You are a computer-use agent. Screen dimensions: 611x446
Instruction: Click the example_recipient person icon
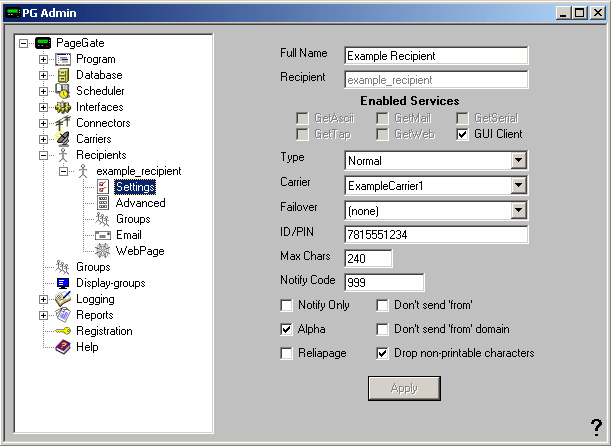tap(83, 171)
